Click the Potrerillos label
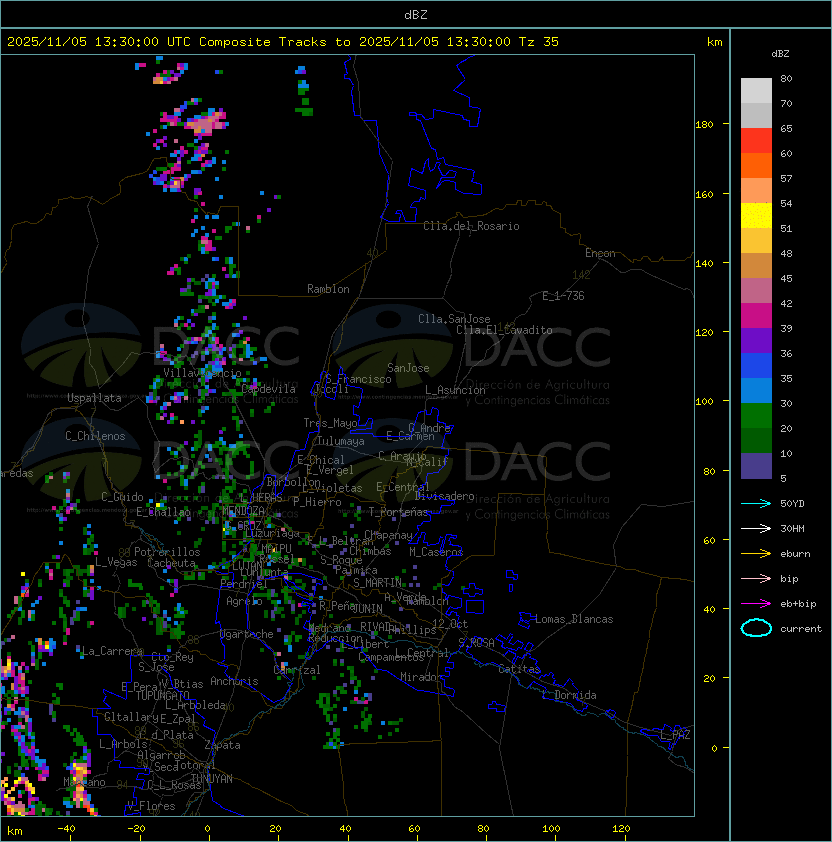 pyautogui.click(x=167, y=552)
